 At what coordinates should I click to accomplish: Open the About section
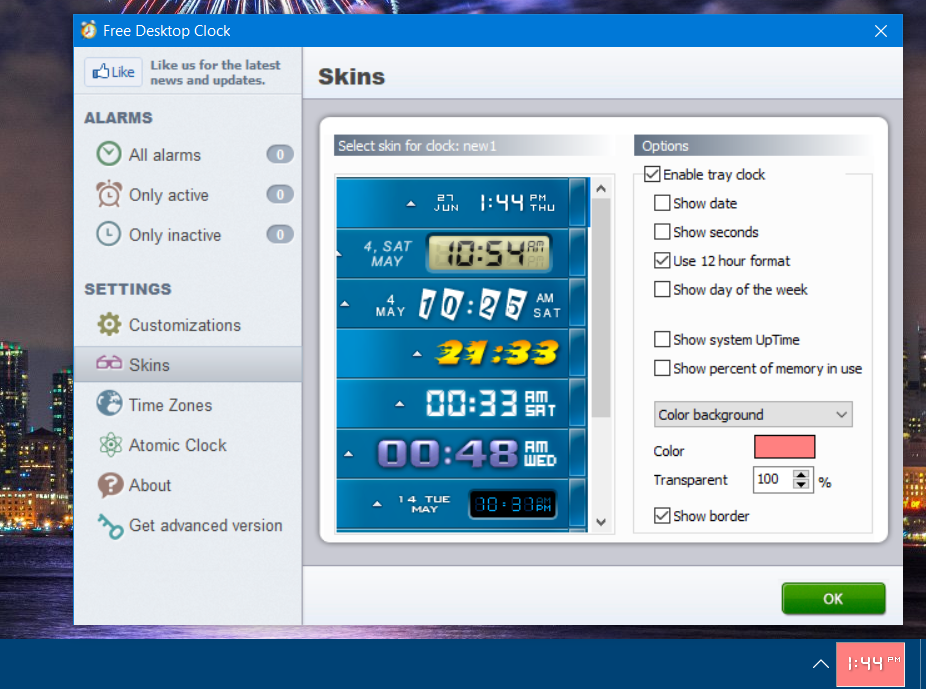point(108,485)
